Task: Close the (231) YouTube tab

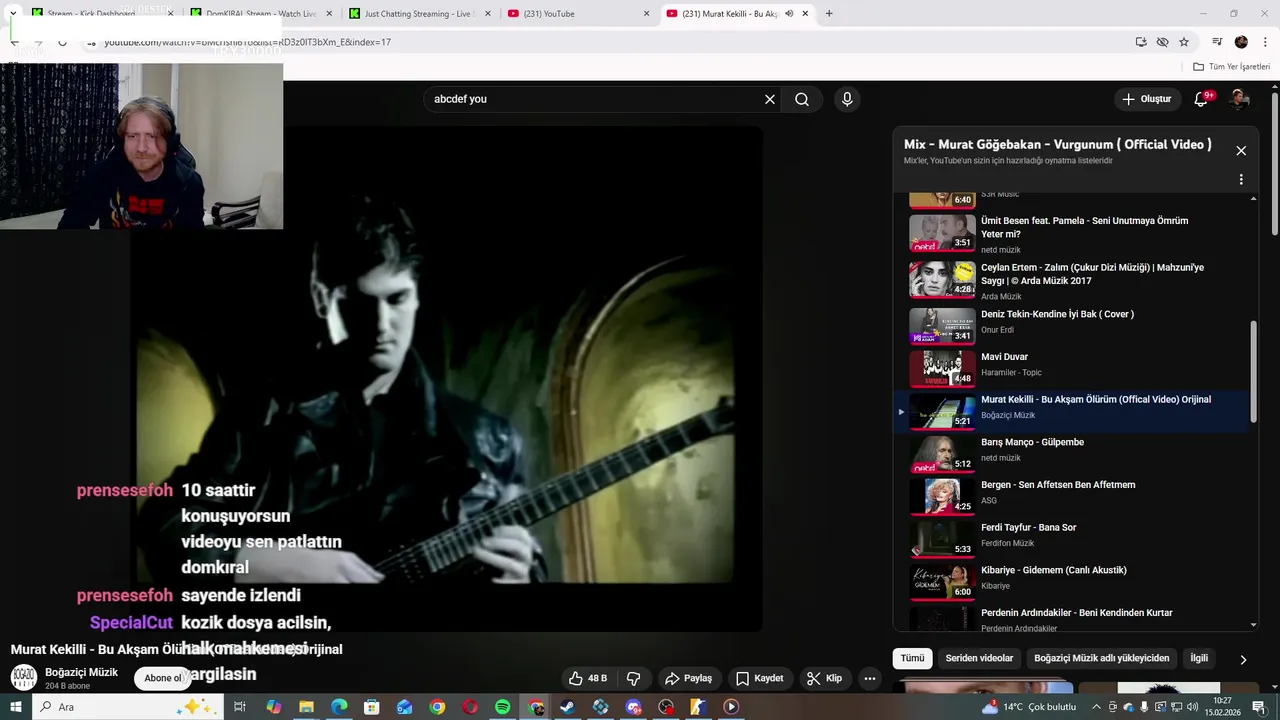Action: [x=646, y=14]
